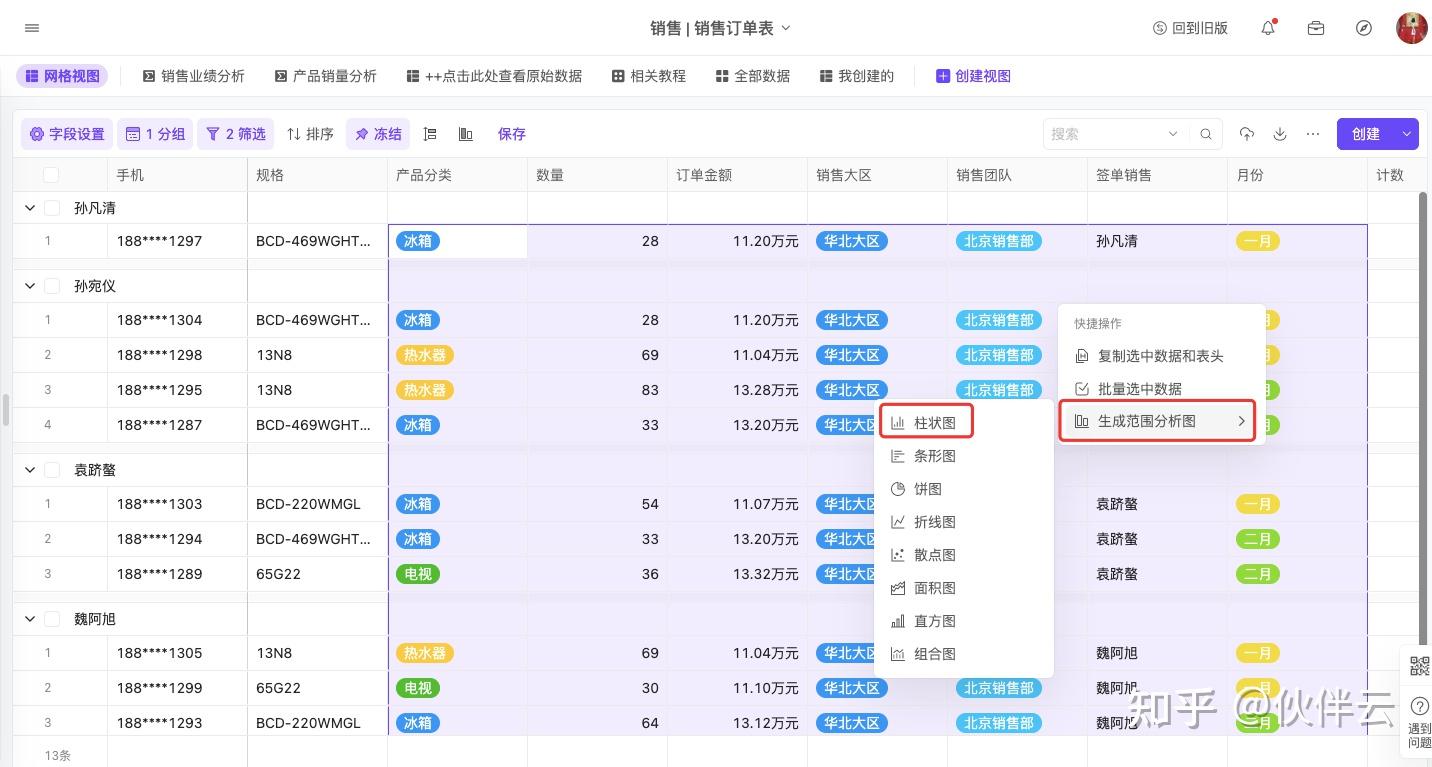This screenshot has height=767, width=1432.
Task: Open the notification bell
Action: pos(1268,28)
